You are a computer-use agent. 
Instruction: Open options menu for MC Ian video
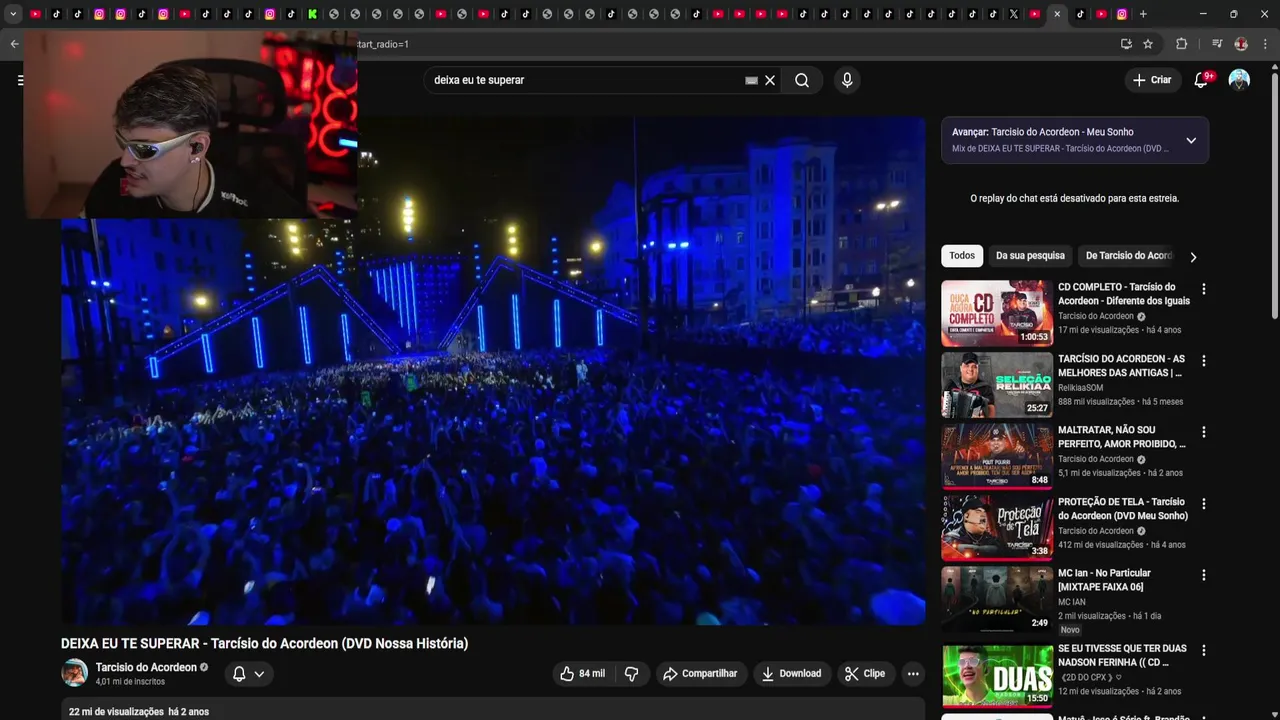pyautogui.click(x=1203, y=575)
